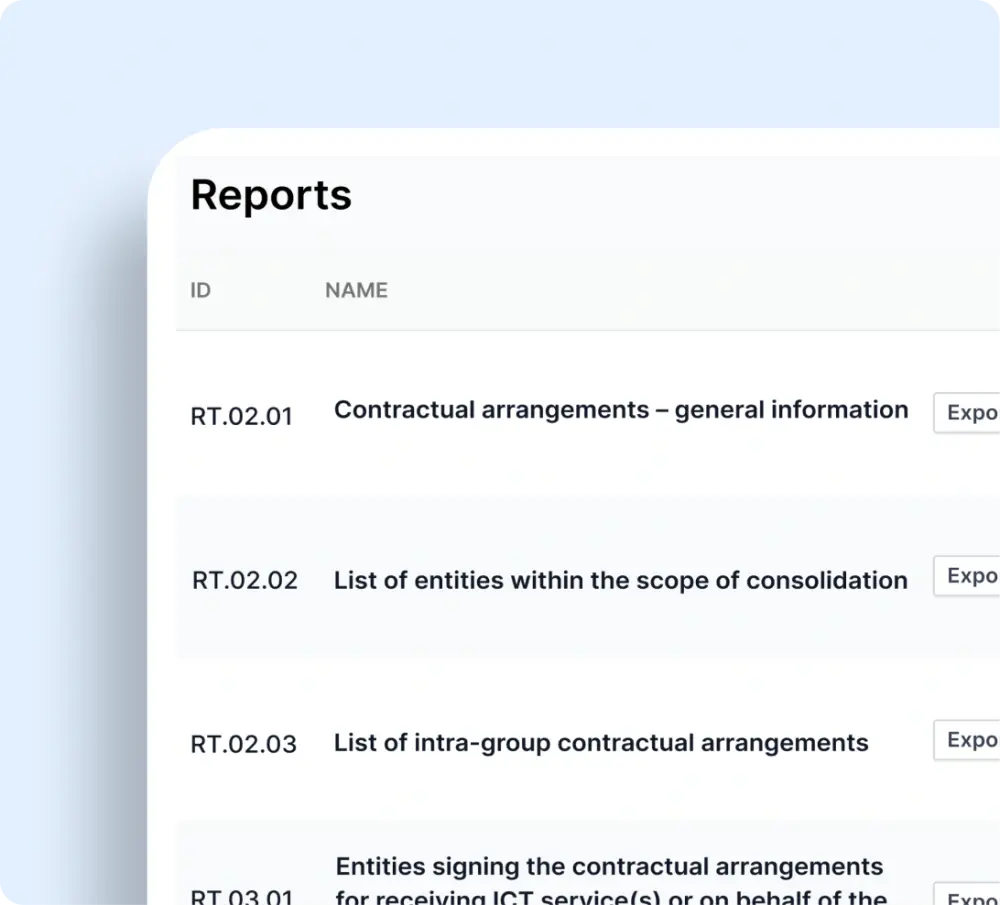Click Export for report RT.02.03

click(968, 741)
